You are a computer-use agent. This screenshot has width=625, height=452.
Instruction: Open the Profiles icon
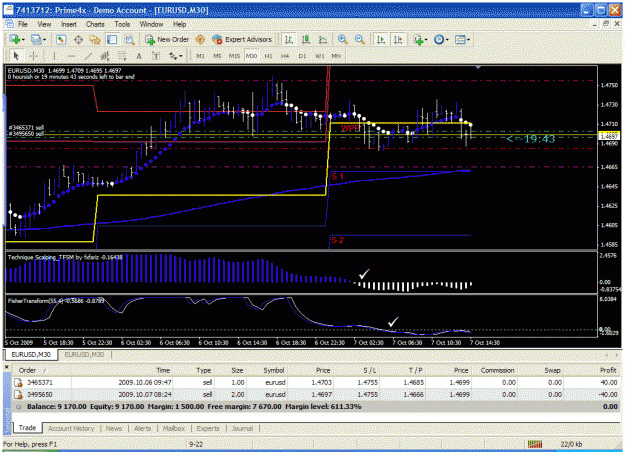pyautogui.click(x=36, y=39)
